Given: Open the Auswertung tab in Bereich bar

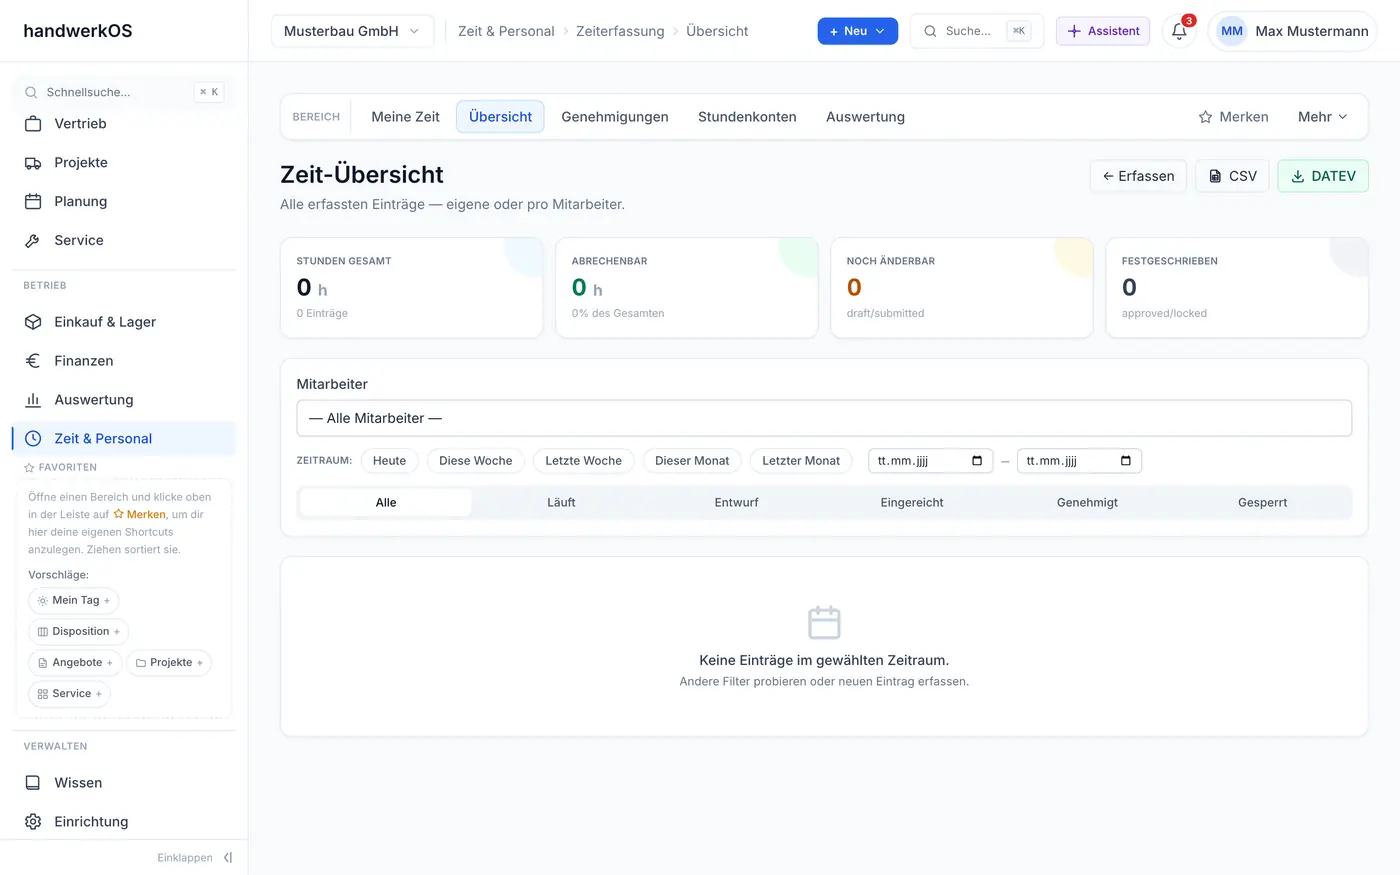Looking at the screenshot, I should click(x=865, y=117).
